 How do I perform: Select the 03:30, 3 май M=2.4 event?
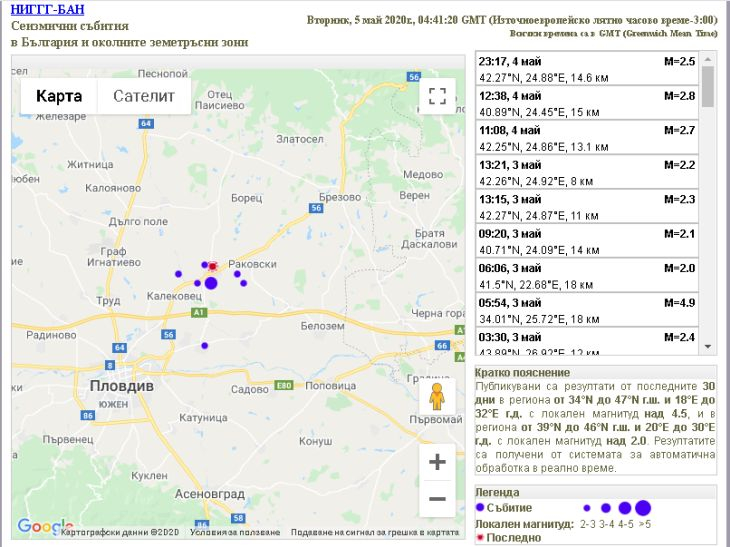587,341
